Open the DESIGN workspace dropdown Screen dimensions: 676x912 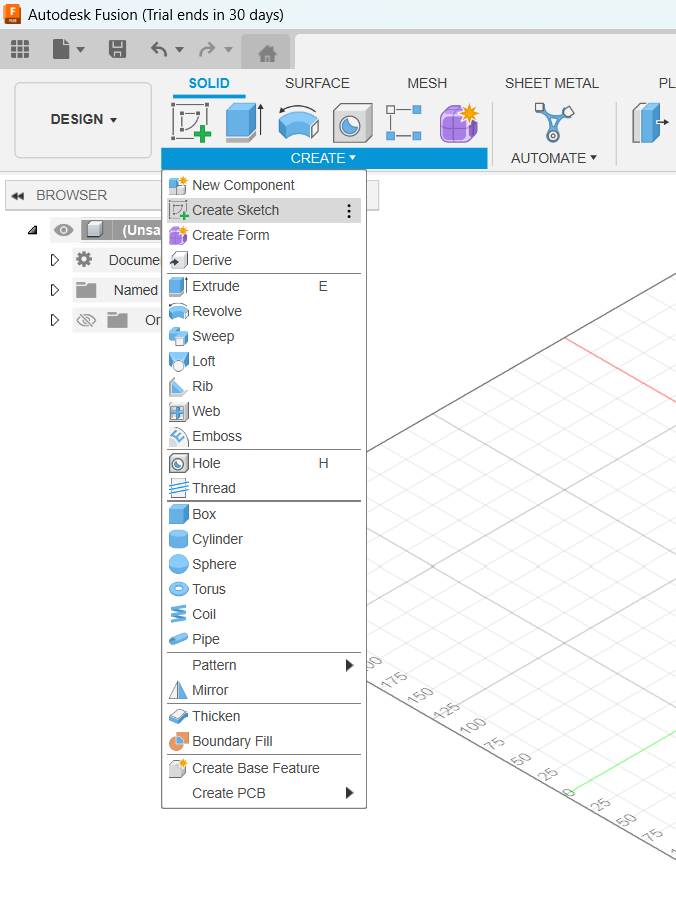[83, 120]
